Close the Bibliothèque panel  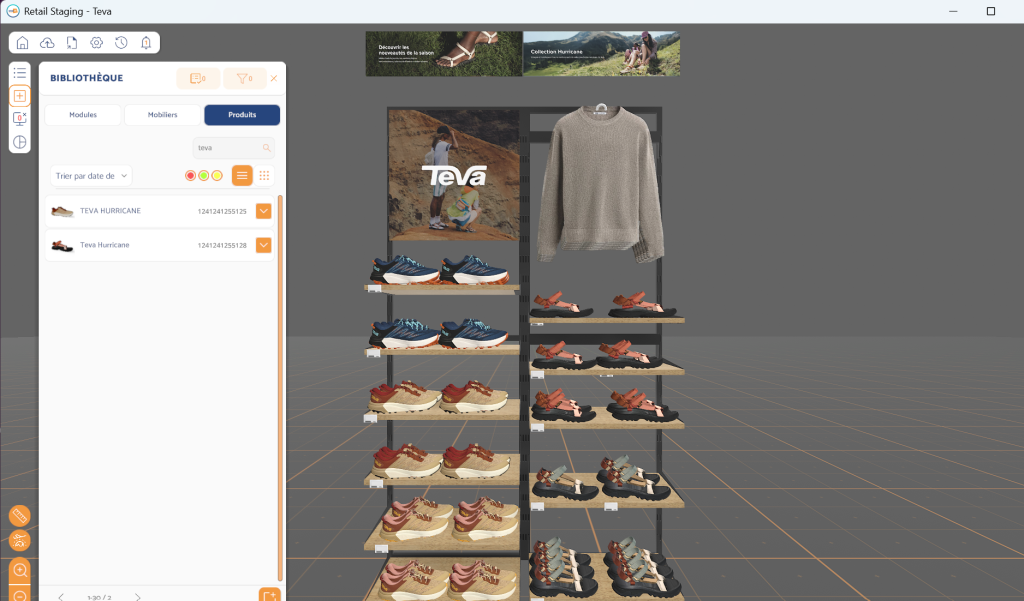coord(274,78)
